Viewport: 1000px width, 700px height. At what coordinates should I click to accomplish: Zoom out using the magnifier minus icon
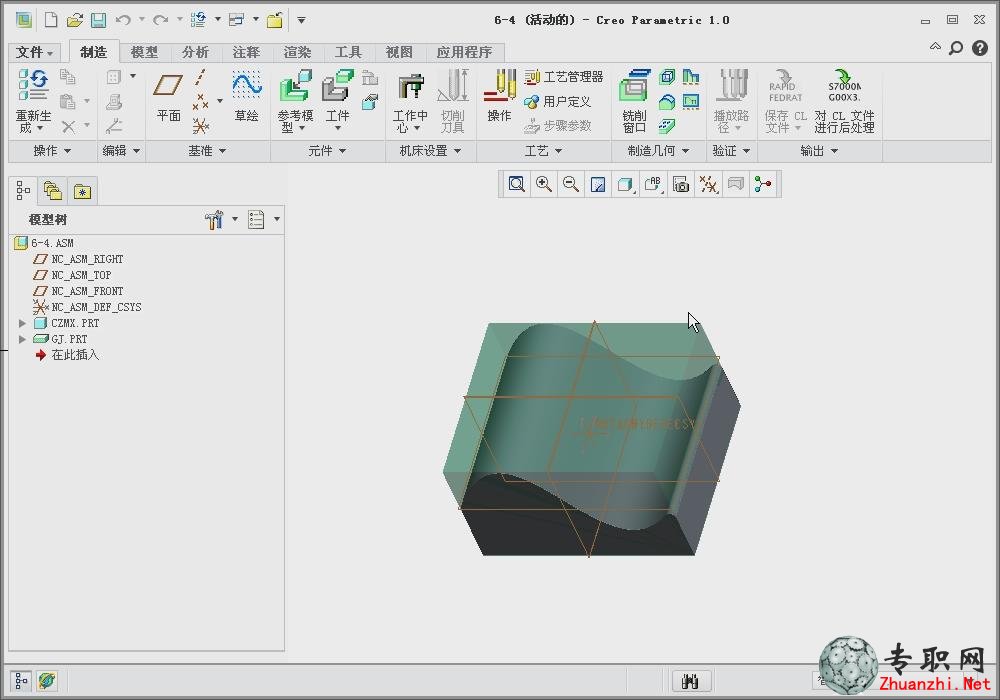pyautogui.click(x=571, y=184)
